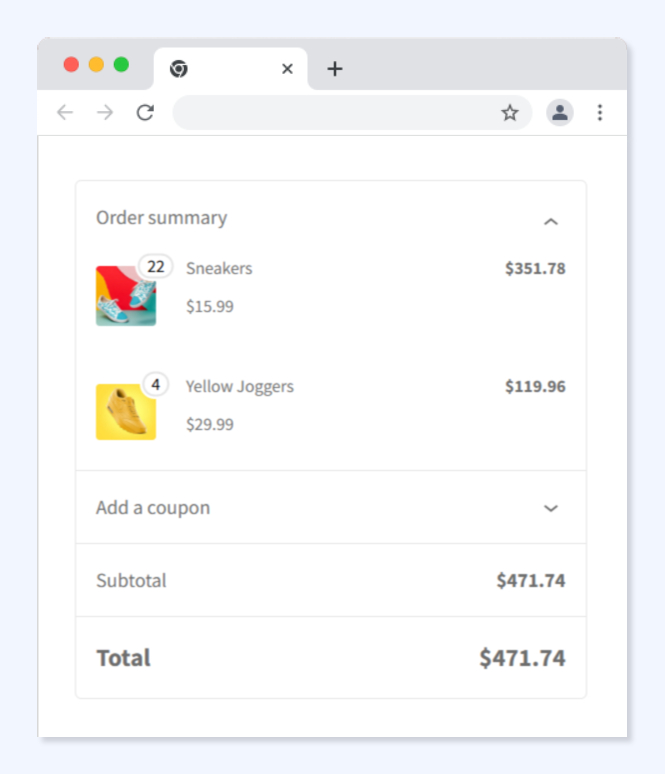Open the browser three-dot menu
665x774 pixels.
(x=600, y=113)
